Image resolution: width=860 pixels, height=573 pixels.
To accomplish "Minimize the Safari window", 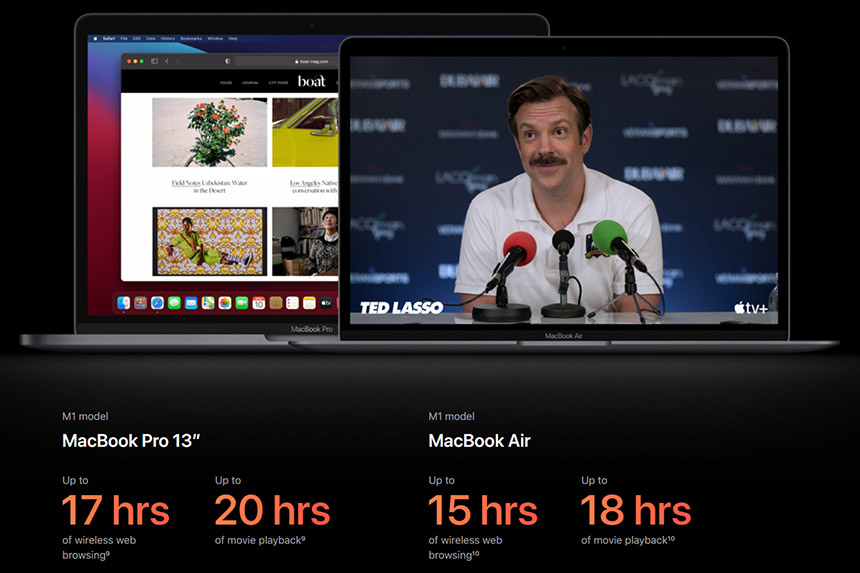I will (135, 61).
